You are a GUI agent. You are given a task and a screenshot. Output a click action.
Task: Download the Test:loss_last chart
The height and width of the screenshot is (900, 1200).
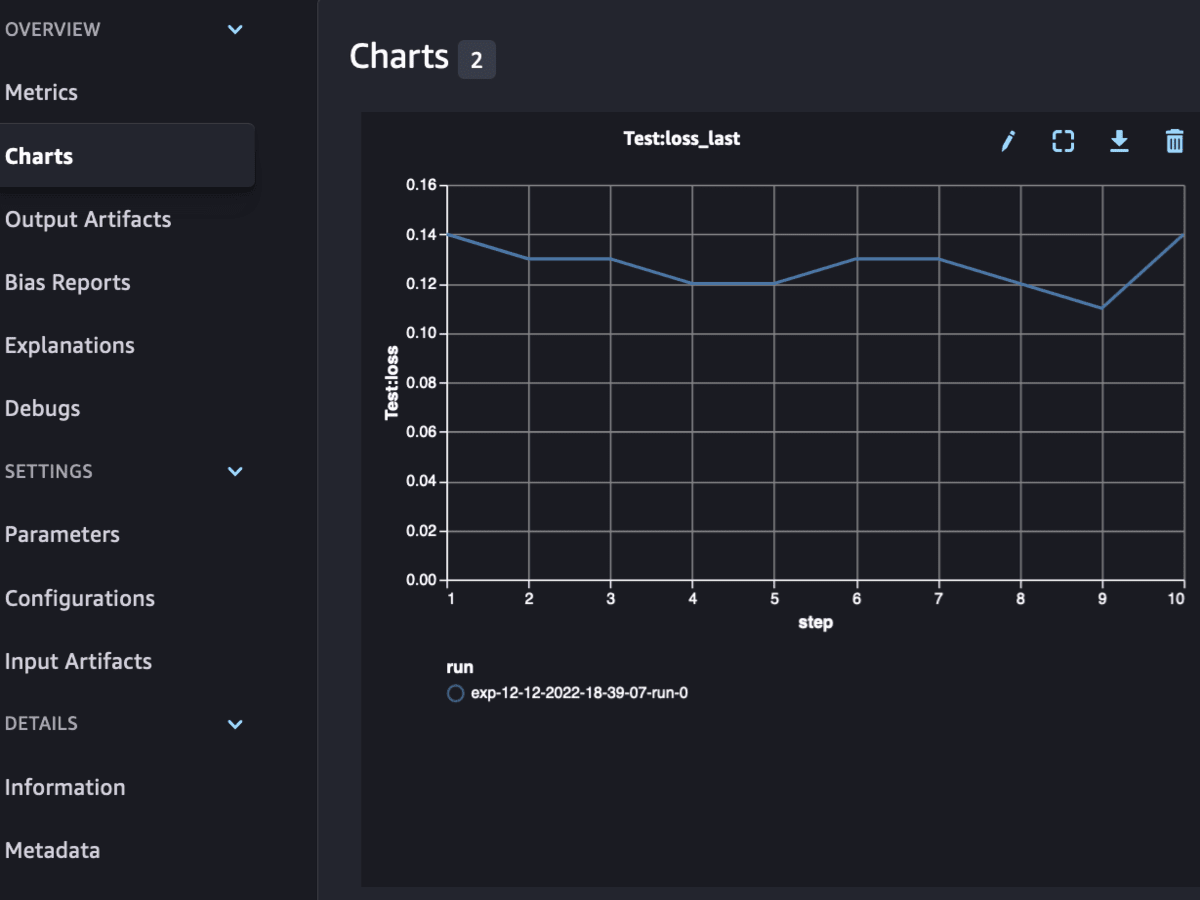pyautogui.click(x=1119, y=141)
